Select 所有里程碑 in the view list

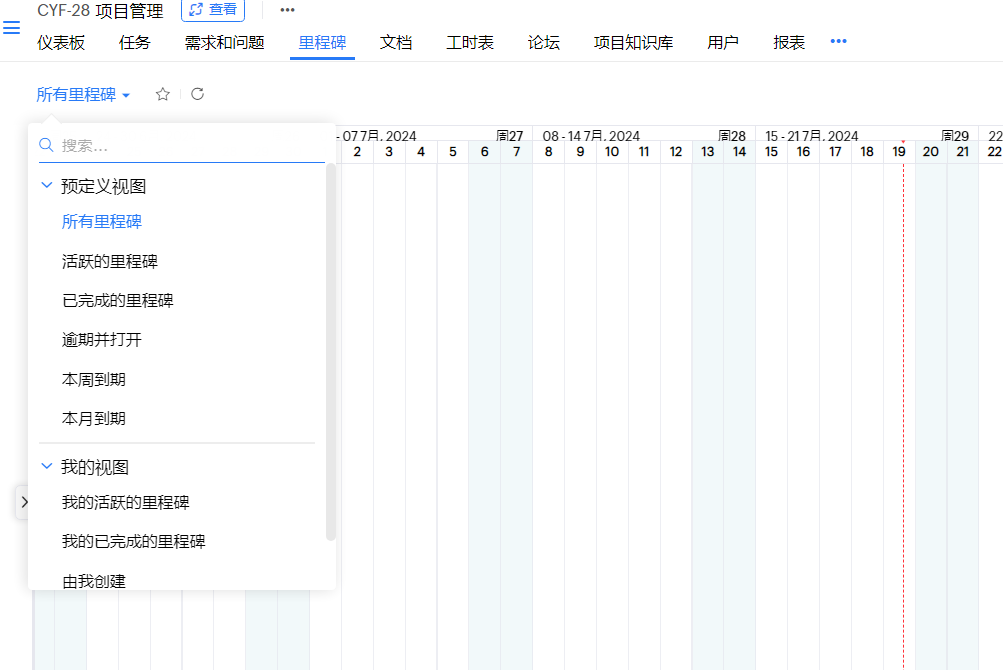coord(102,221)
